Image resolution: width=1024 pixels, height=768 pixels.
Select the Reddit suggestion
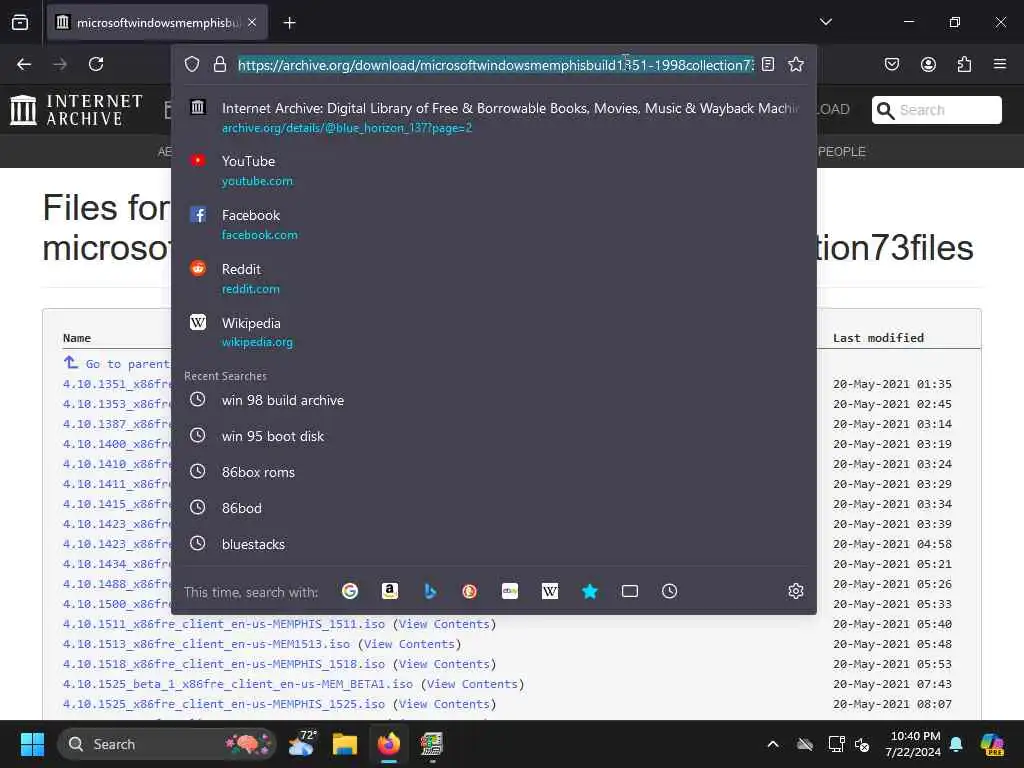click(x=494, y=278)
